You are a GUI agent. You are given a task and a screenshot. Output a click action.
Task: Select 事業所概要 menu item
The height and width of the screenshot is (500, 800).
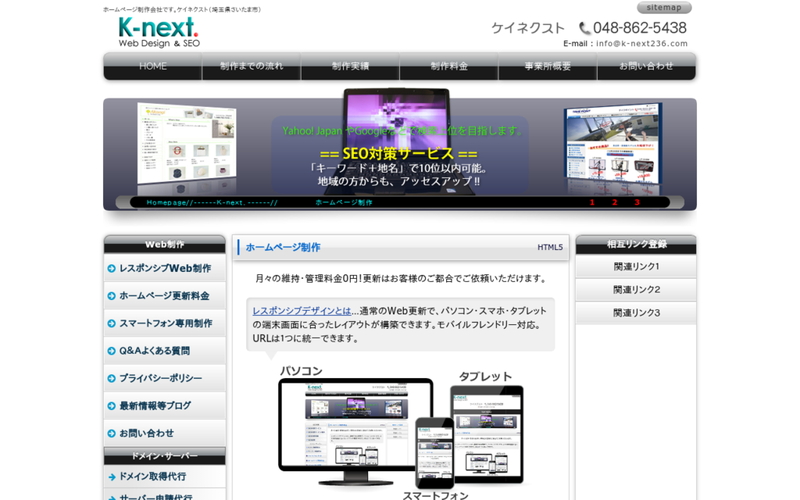[547, 66]
